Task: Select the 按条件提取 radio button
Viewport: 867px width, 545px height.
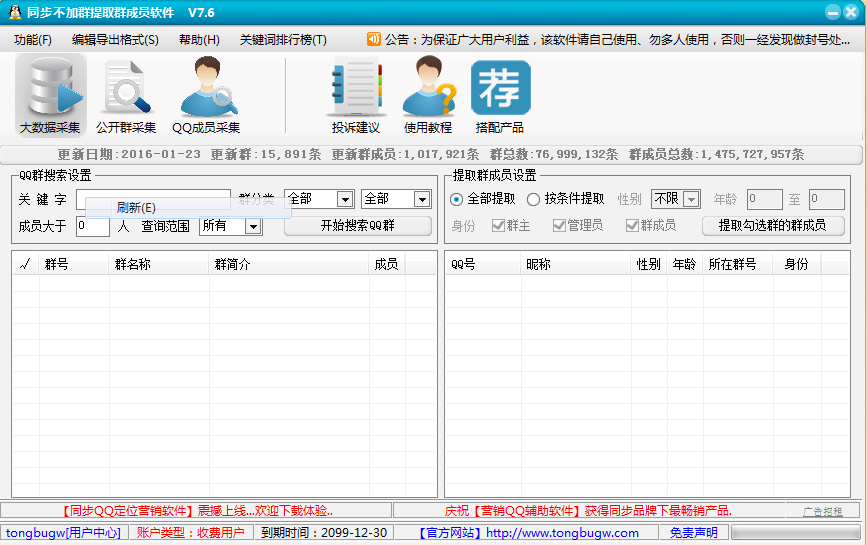Action: [x=534, y=199]
